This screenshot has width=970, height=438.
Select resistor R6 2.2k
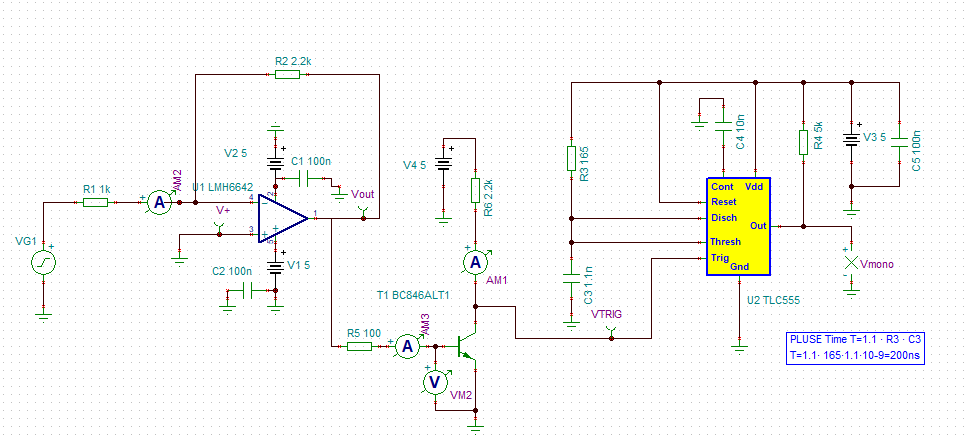476,191
